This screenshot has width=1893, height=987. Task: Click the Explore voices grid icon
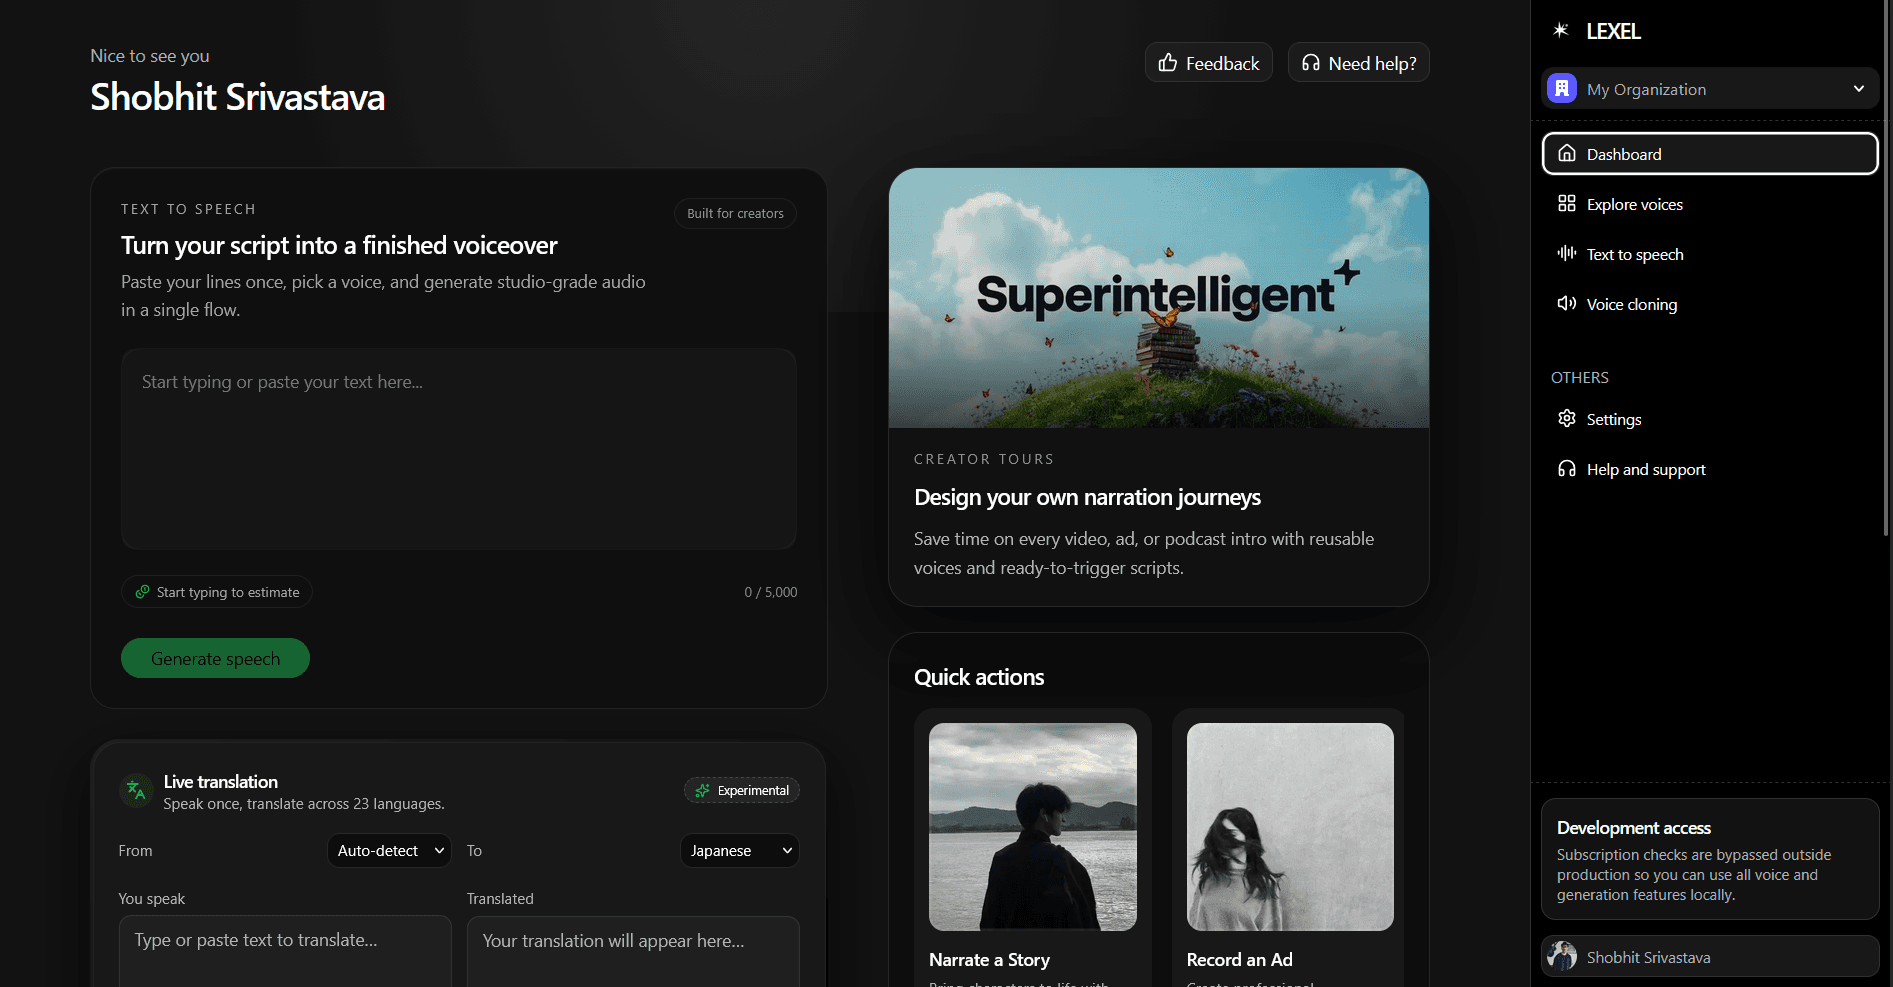1567,204
